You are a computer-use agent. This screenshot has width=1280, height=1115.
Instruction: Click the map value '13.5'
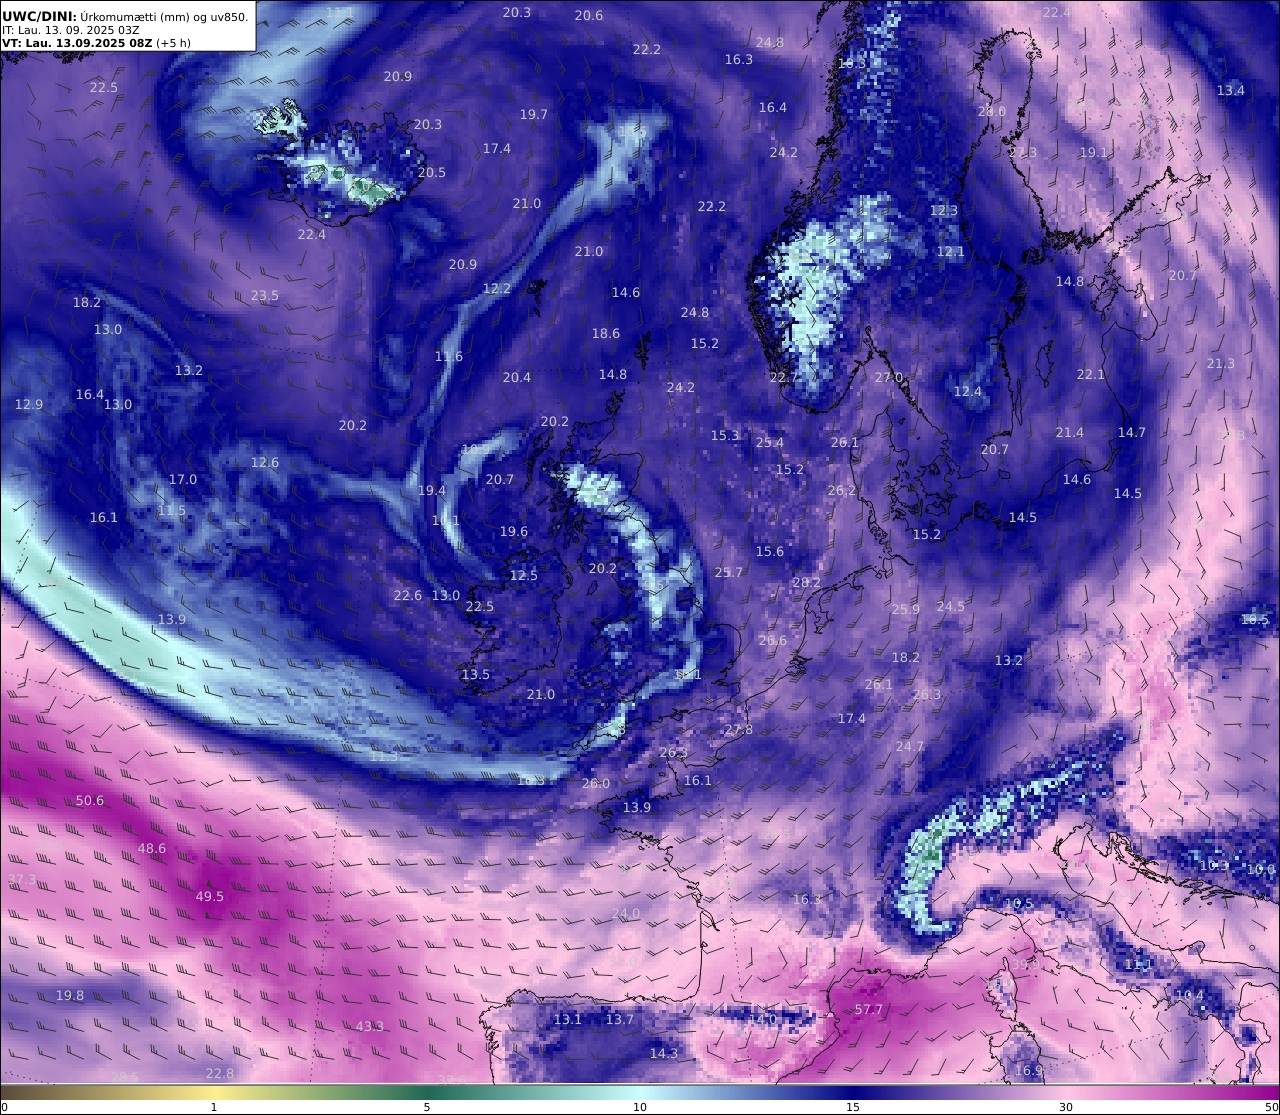[x=476, y=675]
